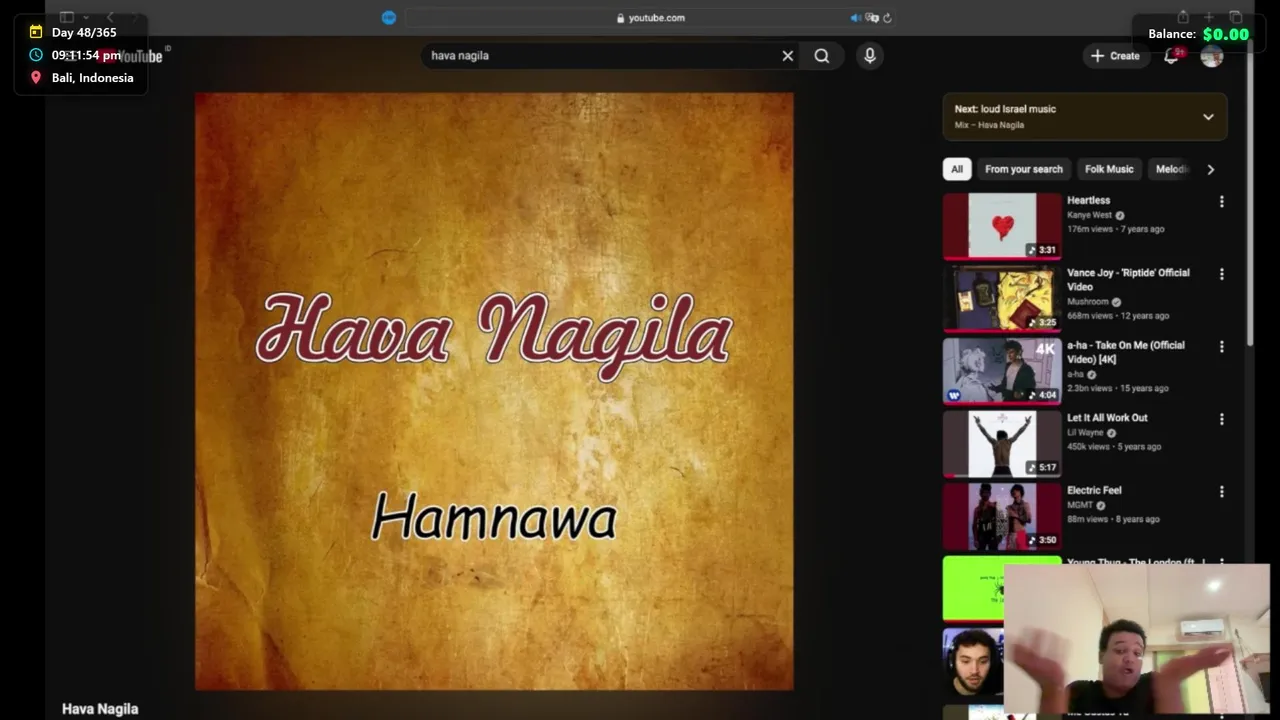The height and width of the screenshot is (720, 1280).
Task: Open the translate page icon
Action: [x=872, y=17]
